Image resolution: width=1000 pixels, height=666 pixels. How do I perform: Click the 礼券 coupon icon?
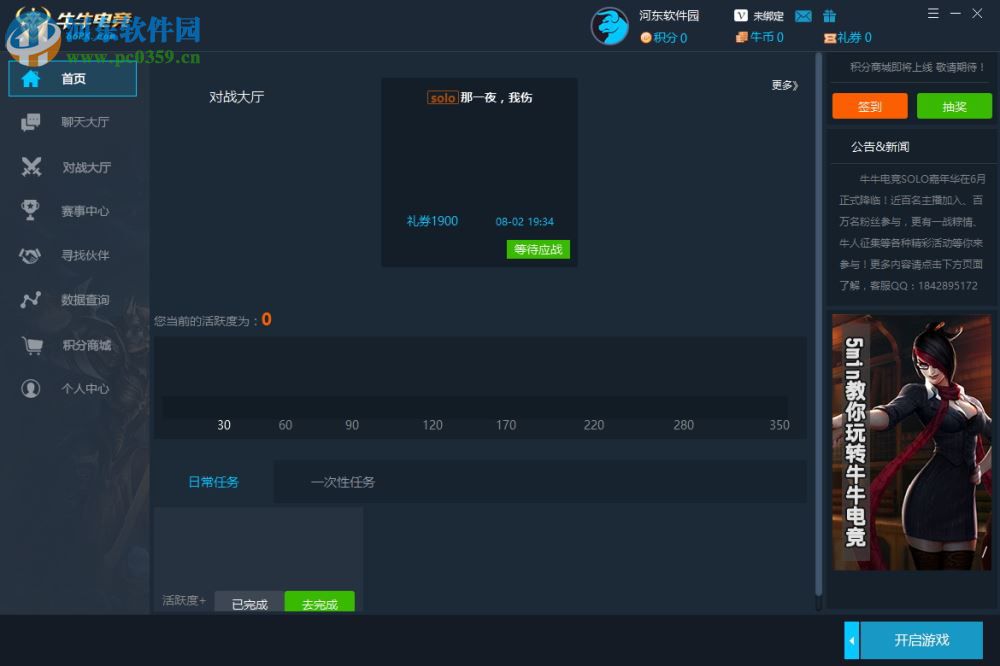(x=830, y=38)
